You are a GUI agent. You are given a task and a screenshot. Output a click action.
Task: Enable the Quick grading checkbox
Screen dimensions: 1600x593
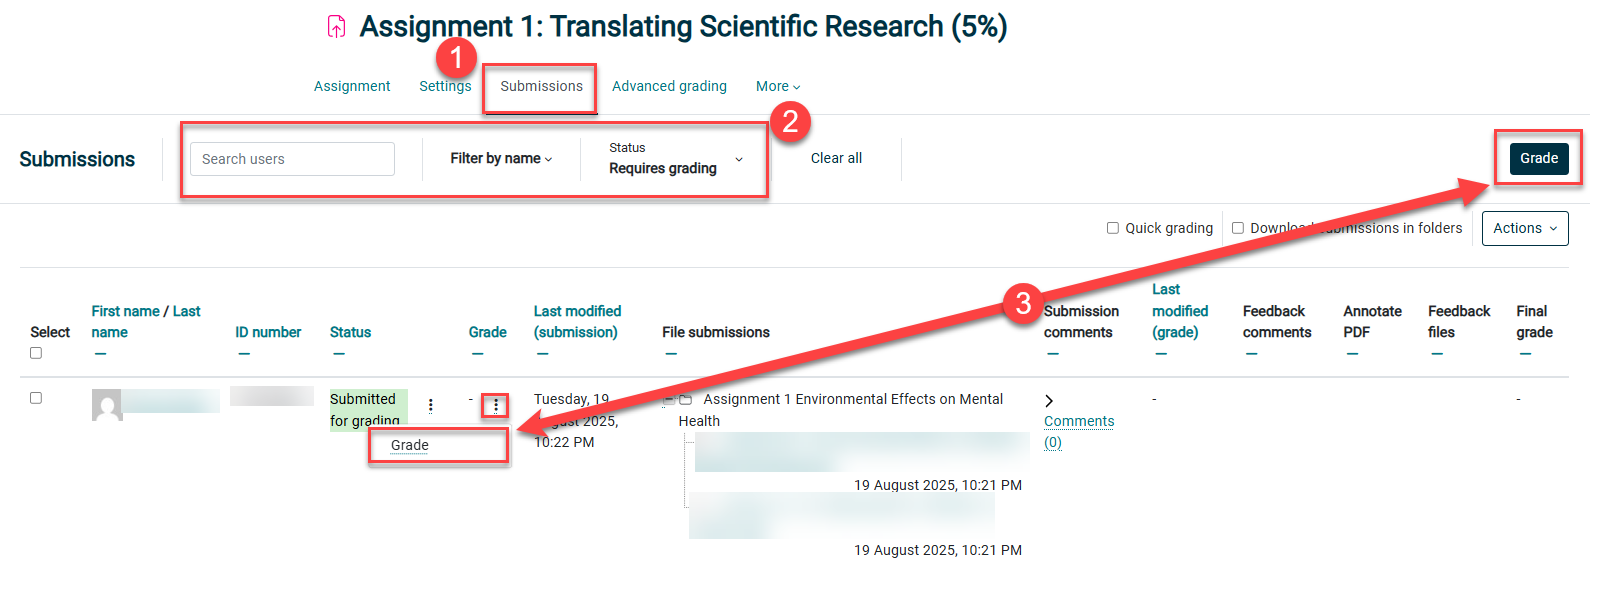1112,228
